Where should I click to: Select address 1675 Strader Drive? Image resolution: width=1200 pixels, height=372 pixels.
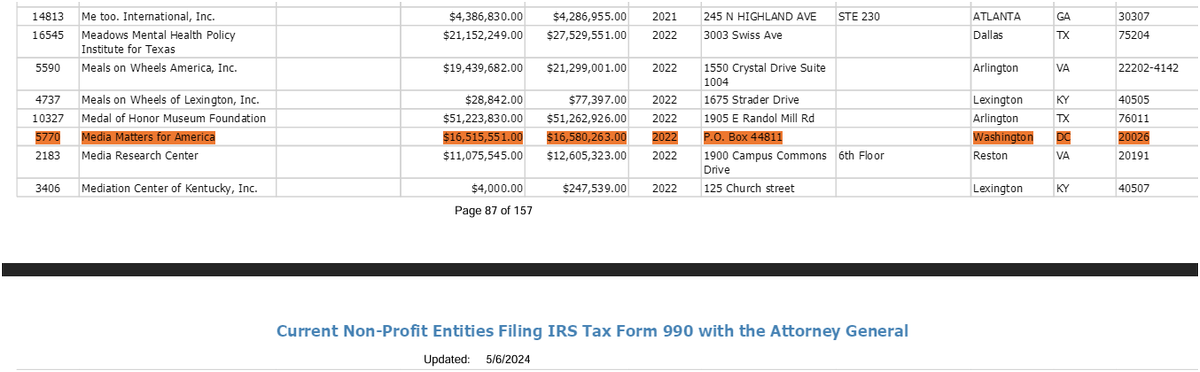pos(752,100)
